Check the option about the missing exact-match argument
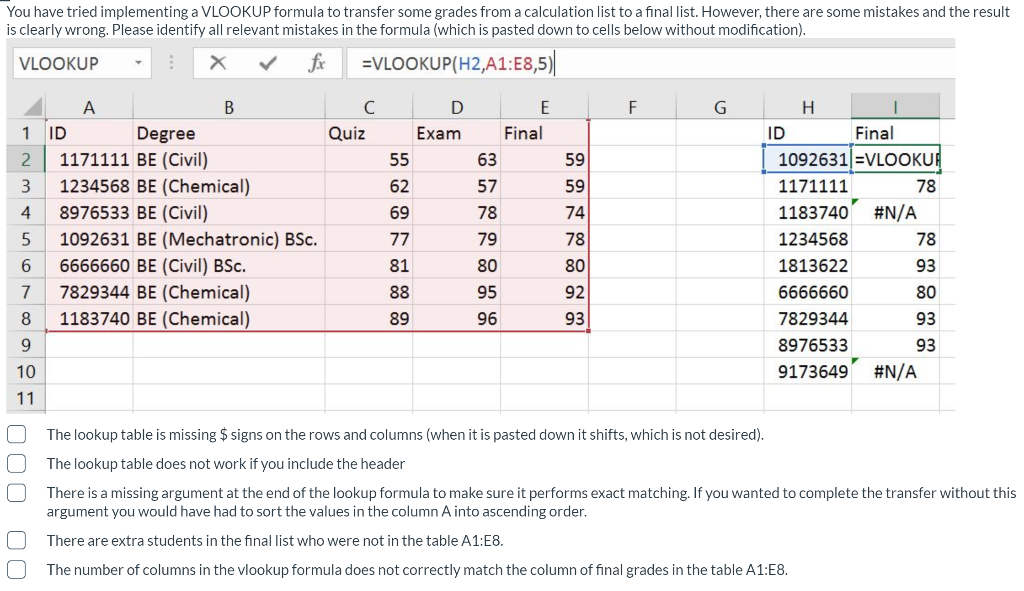 16,491
